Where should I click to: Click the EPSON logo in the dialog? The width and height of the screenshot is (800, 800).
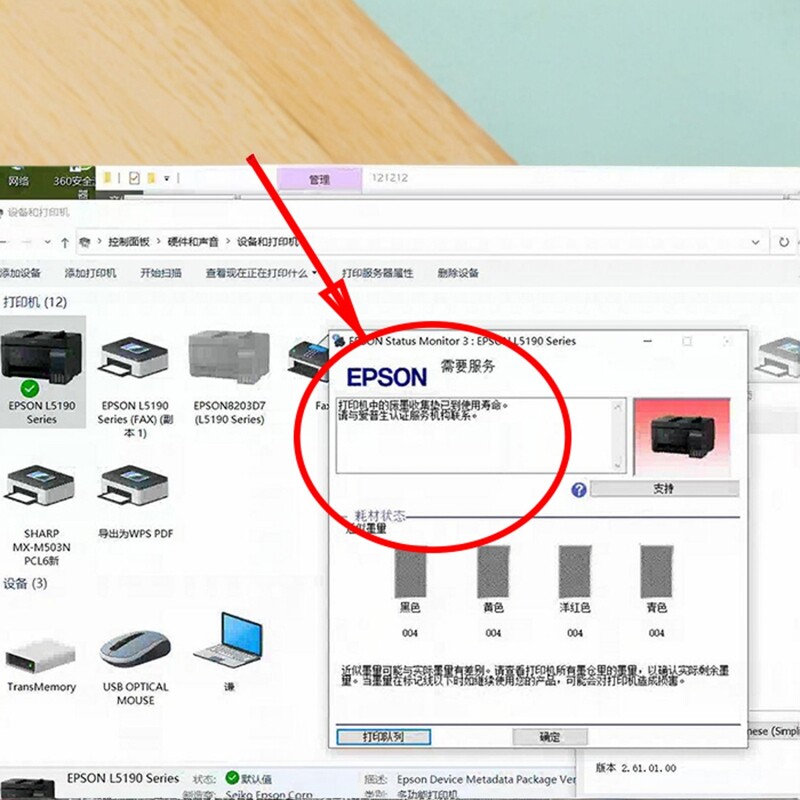pos(387,378)
